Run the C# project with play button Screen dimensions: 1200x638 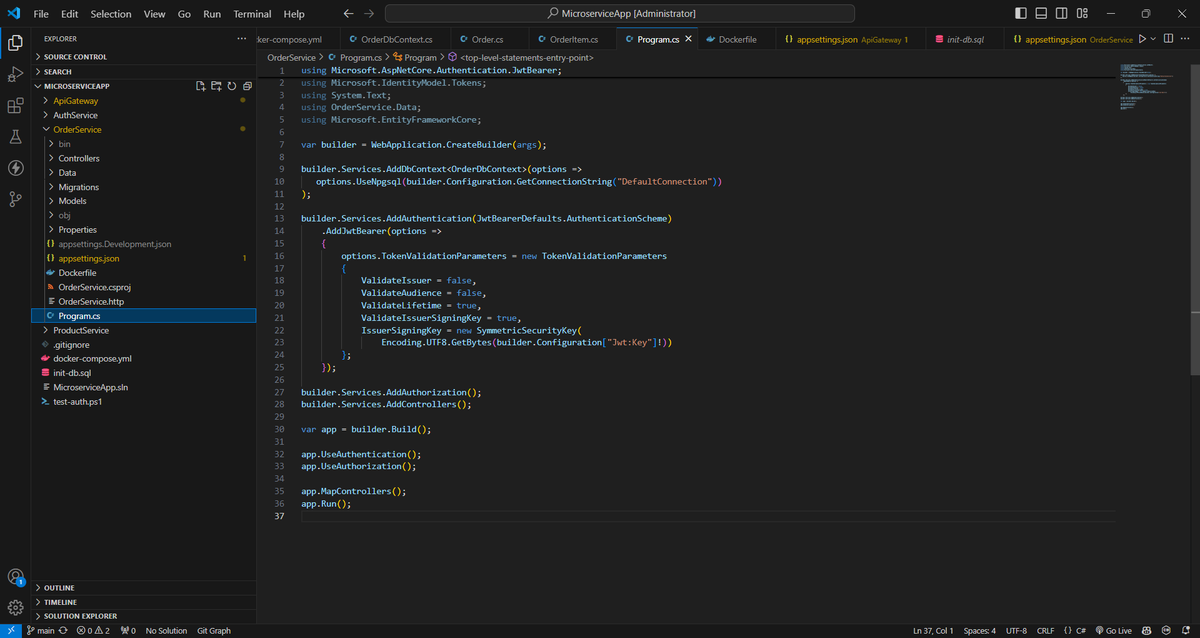[1141, 39]
